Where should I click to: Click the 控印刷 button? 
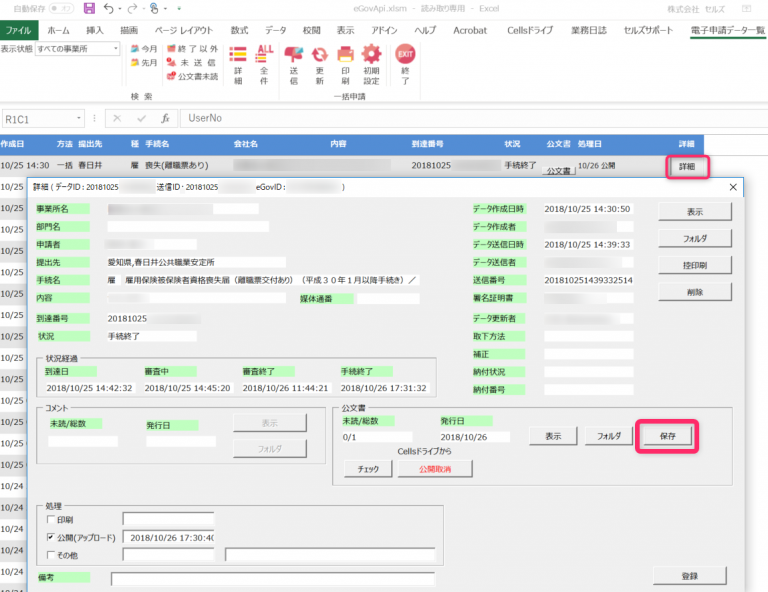coord(695,265)
